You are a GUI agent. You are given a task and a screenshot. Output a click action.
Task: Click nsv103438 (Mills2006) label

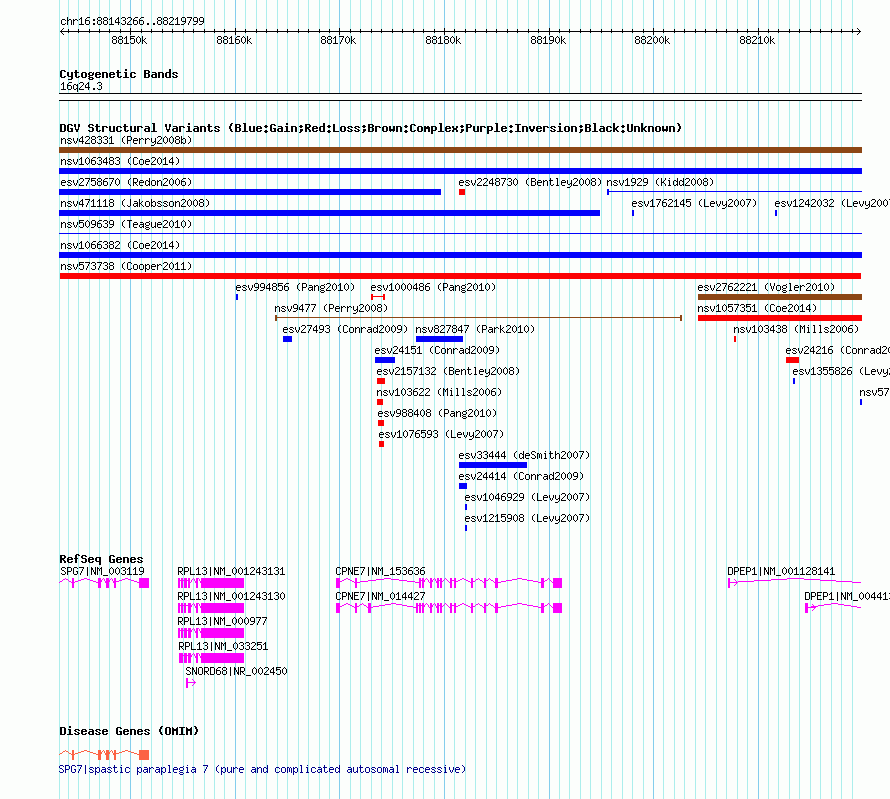[796, 329]
